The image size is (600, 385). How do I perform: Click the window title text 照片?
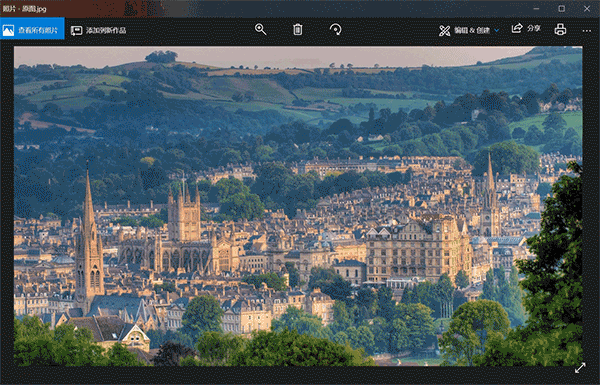coord(8,8)
